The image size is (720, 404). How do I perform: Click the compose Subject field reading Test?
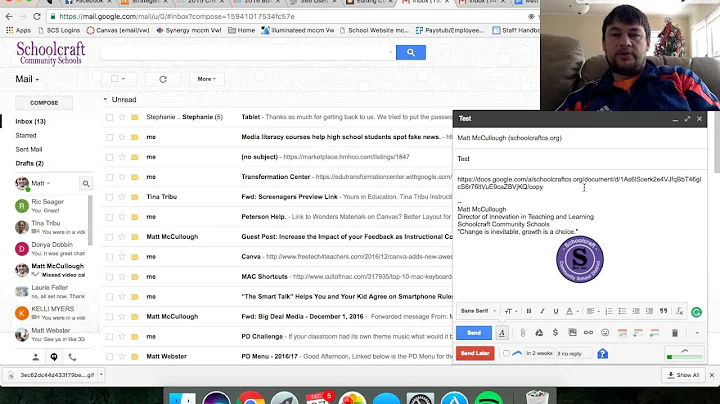(x=579, y=159)
